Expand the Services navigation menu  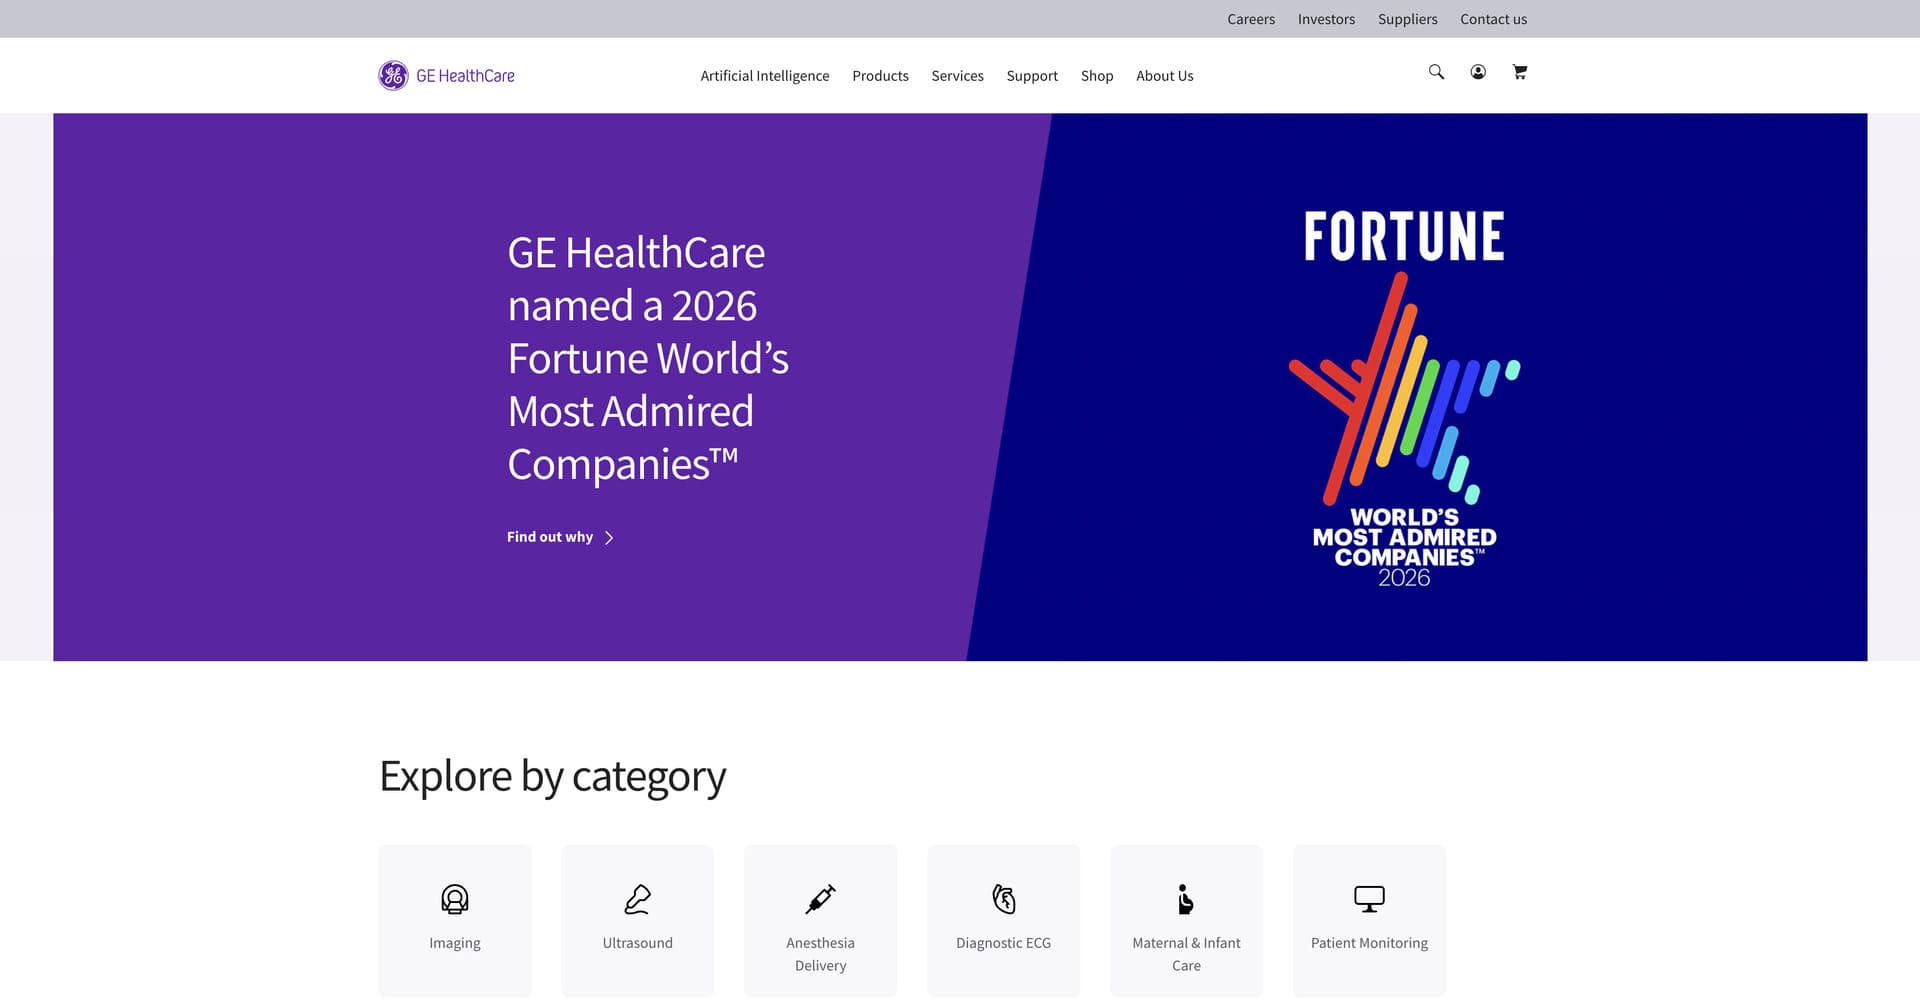957,75
